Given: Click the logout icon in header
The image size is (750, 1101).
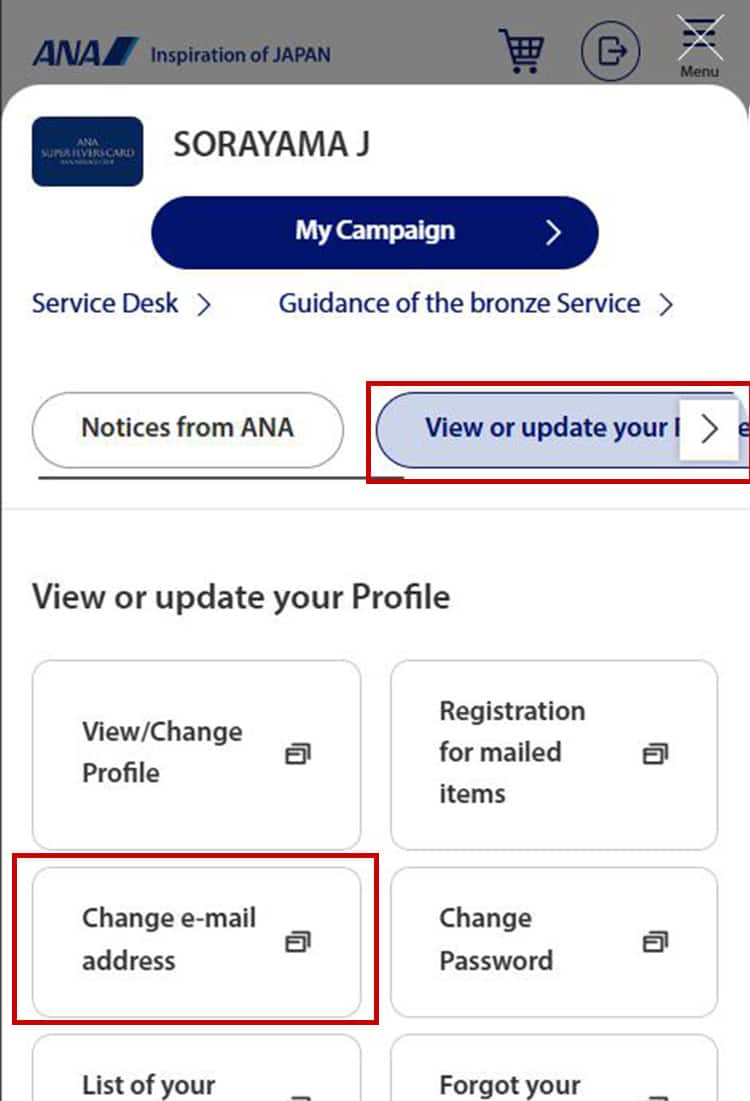Looking at the screenshot, I should click(610, 50).
